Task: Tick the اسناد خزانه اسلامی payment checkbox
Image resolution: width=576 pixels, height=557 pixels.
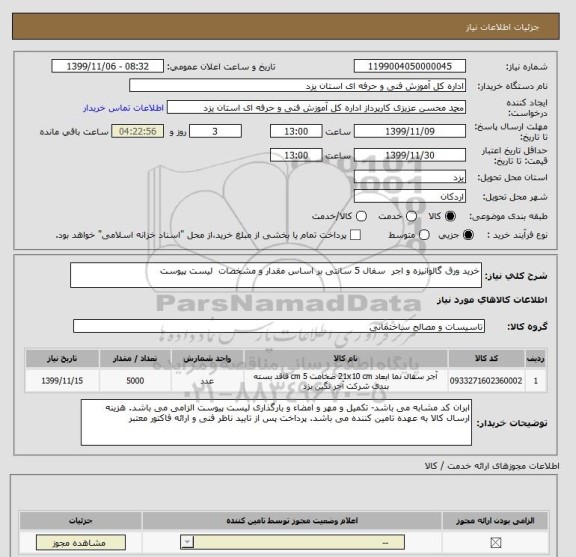Action: tap(355, 235)
